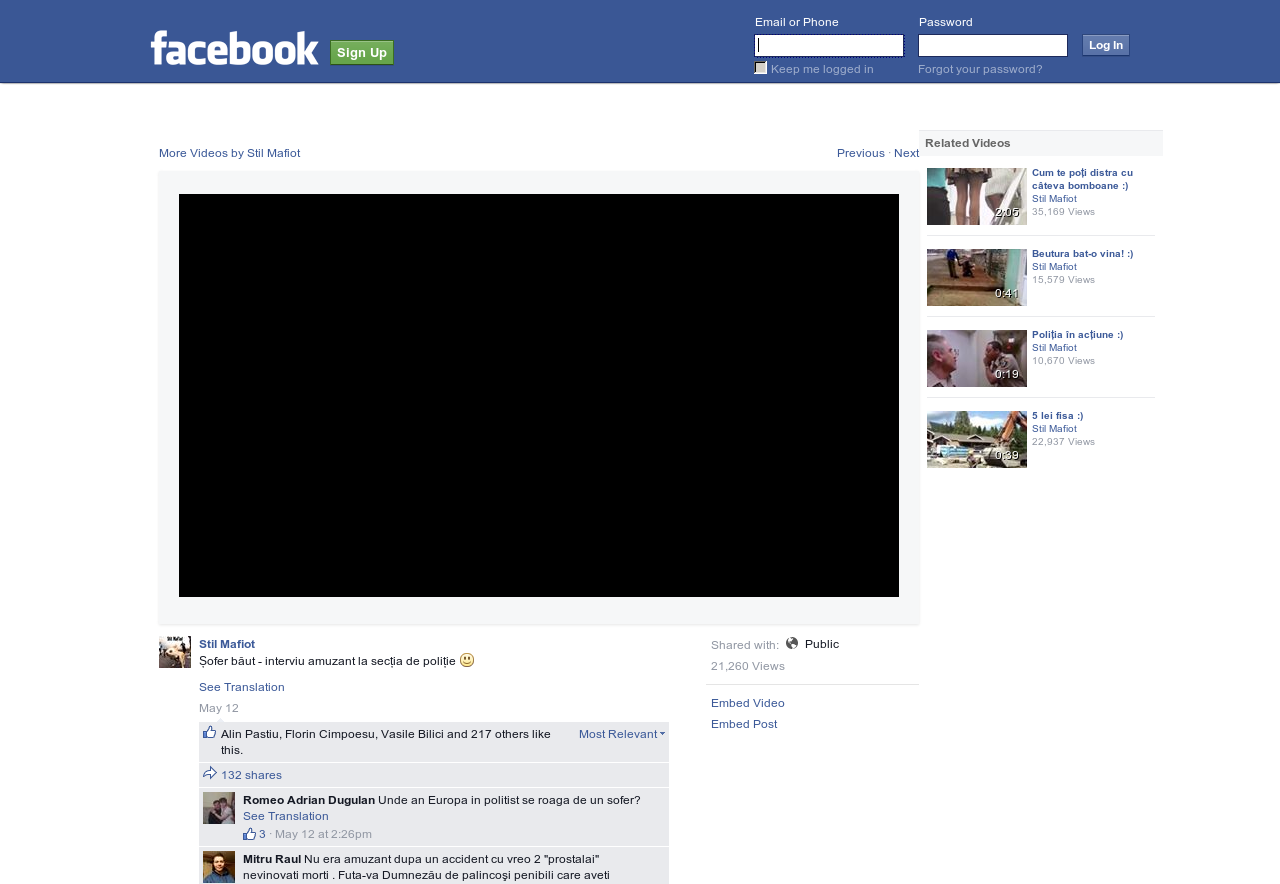
Task: Open Romeo Adrian Dugulan's avatar
Action: point(219,808)
